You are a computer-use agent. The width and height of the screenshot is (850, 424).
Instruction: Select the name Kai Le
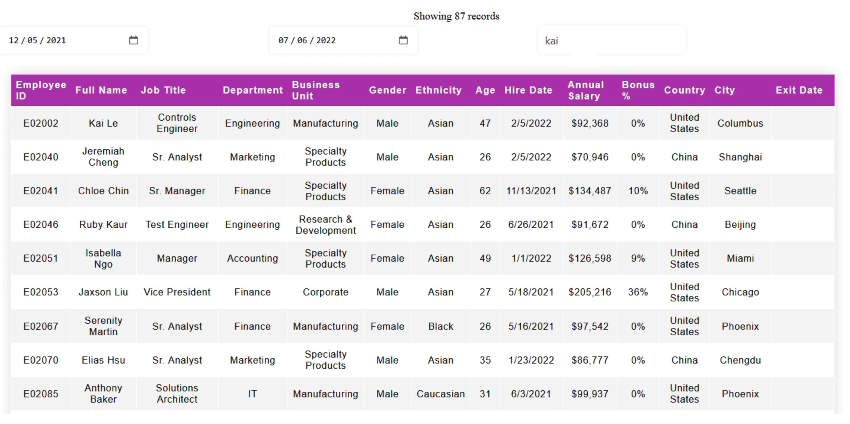103,123
